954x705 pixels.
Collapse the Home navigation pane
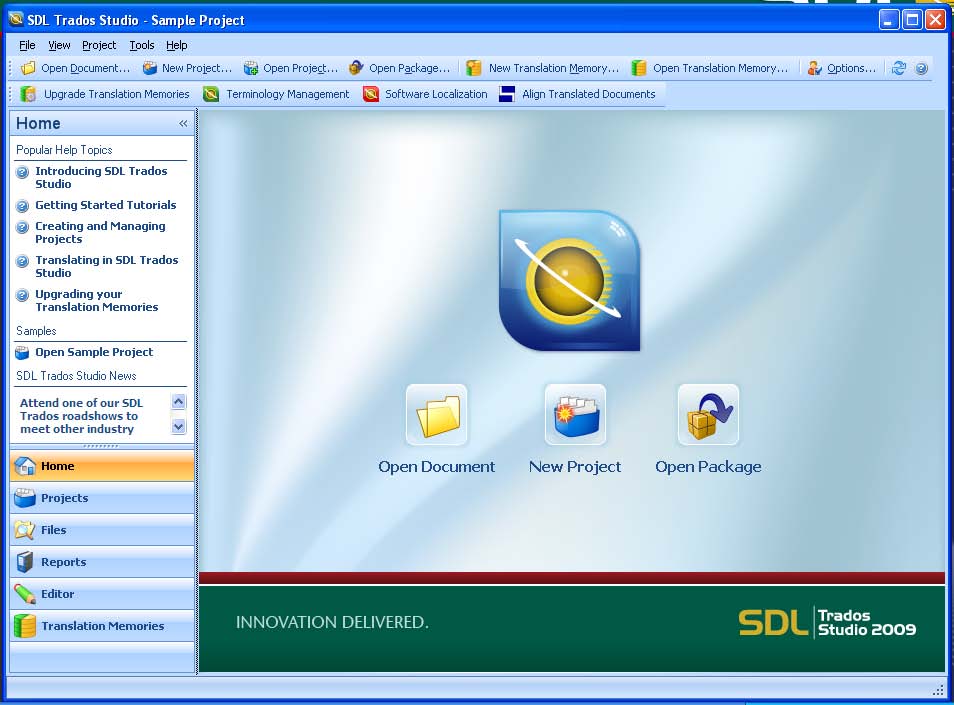[183, 123]
